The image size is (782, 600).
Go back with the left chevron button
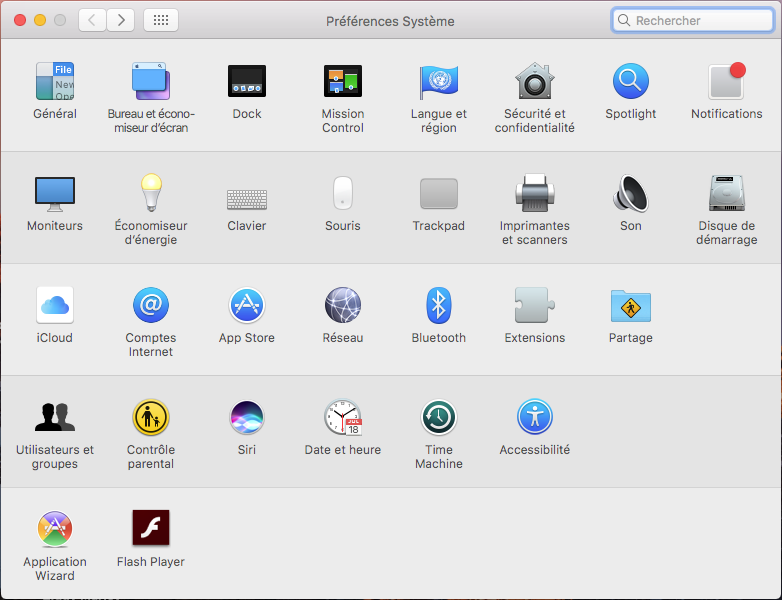(x=92, y=20)
